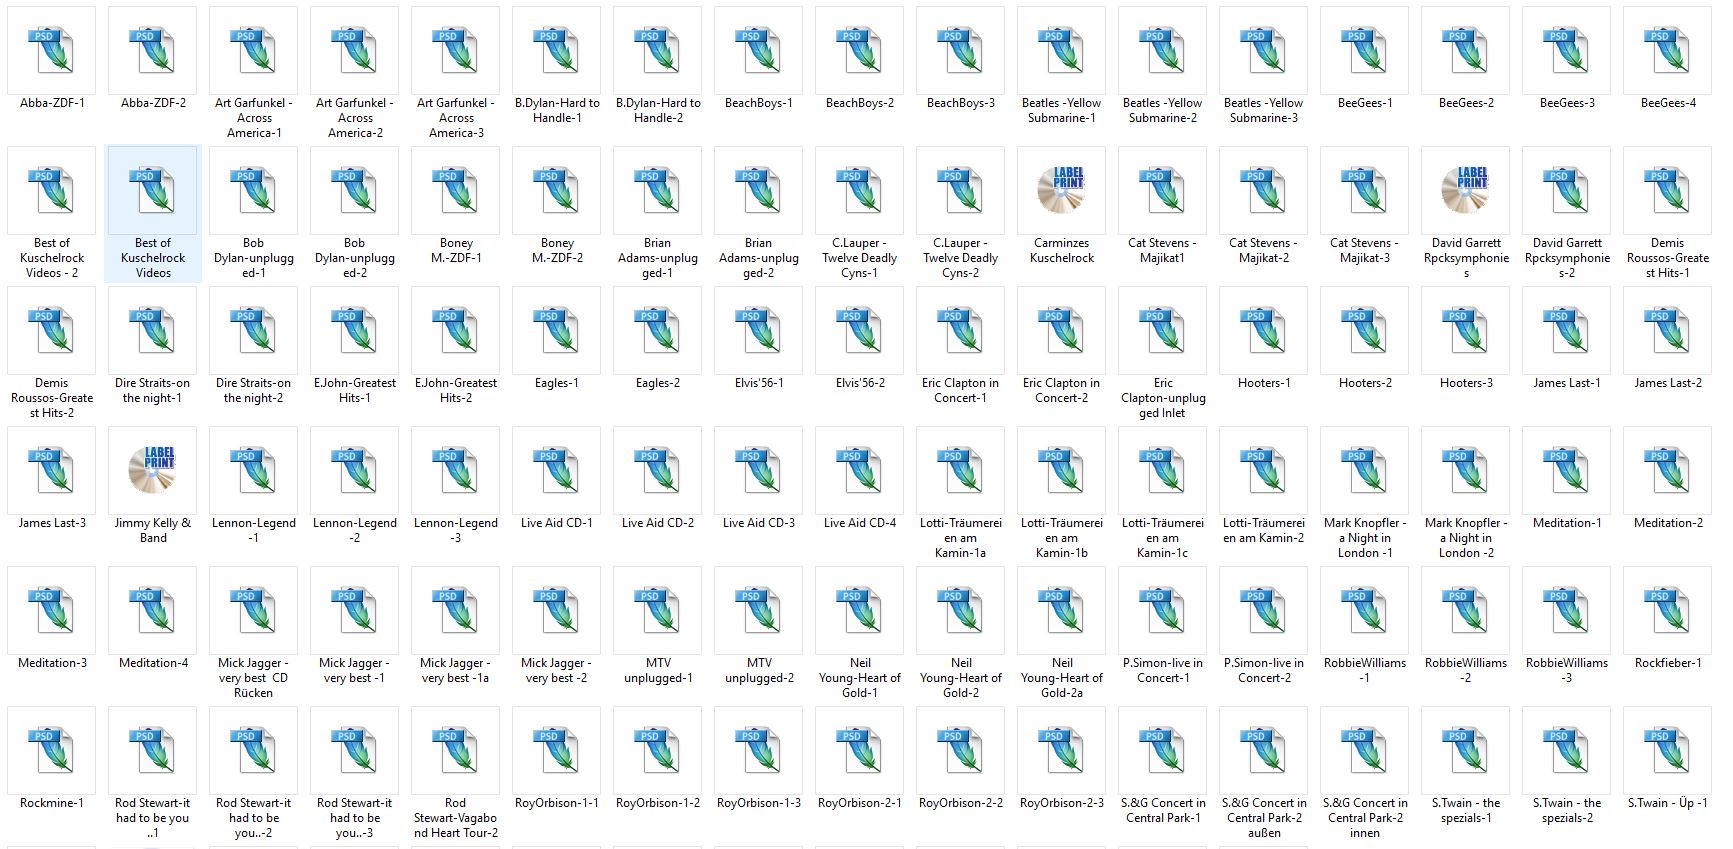Select the label 'Lotti-Träumereien am Kamin-2'
This screenshot has height=849, width=1733.
1264,530
